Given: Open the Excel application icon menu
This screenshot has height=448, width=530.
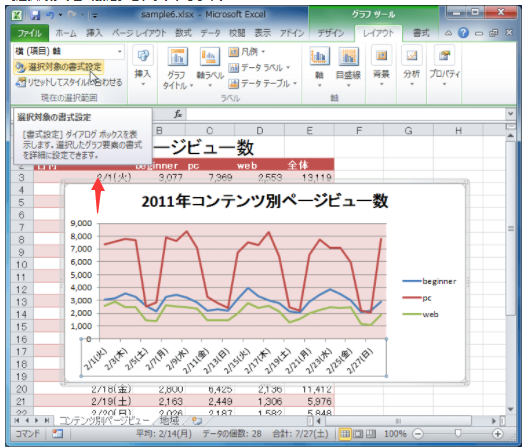Looking at the screenshot, I should pos(17,15).
